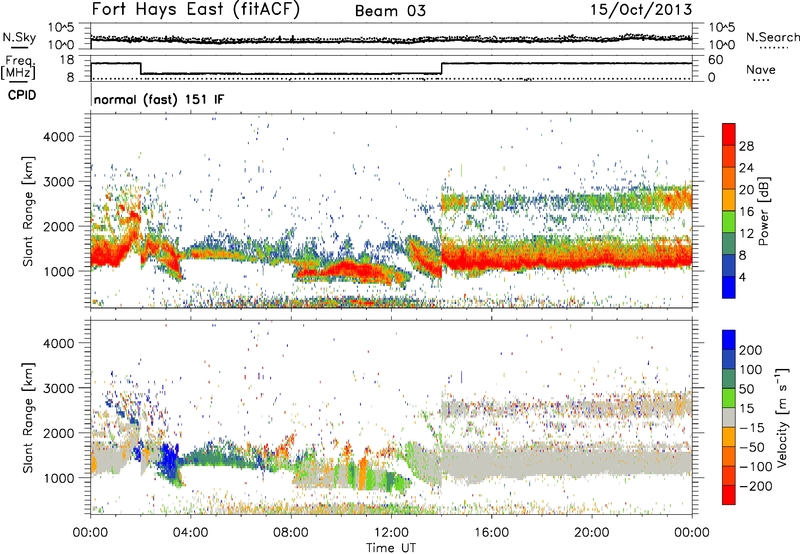The image size is (800, 554).
Task: Click the 'Nave' legend label
Action: pyautogui.click(x=761, y=70)
